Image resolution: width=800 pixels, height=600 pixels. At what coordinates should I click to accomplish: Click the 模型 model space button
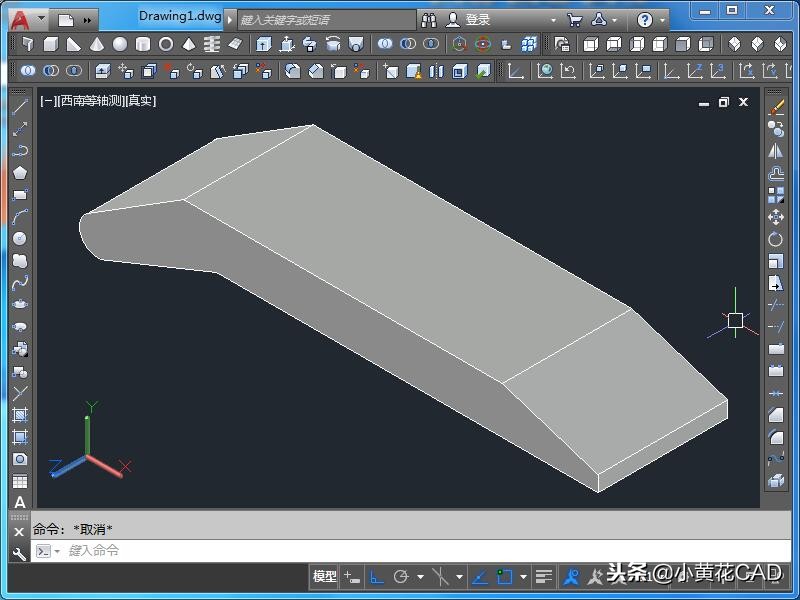pyautogui.click(x=325, y=577)
